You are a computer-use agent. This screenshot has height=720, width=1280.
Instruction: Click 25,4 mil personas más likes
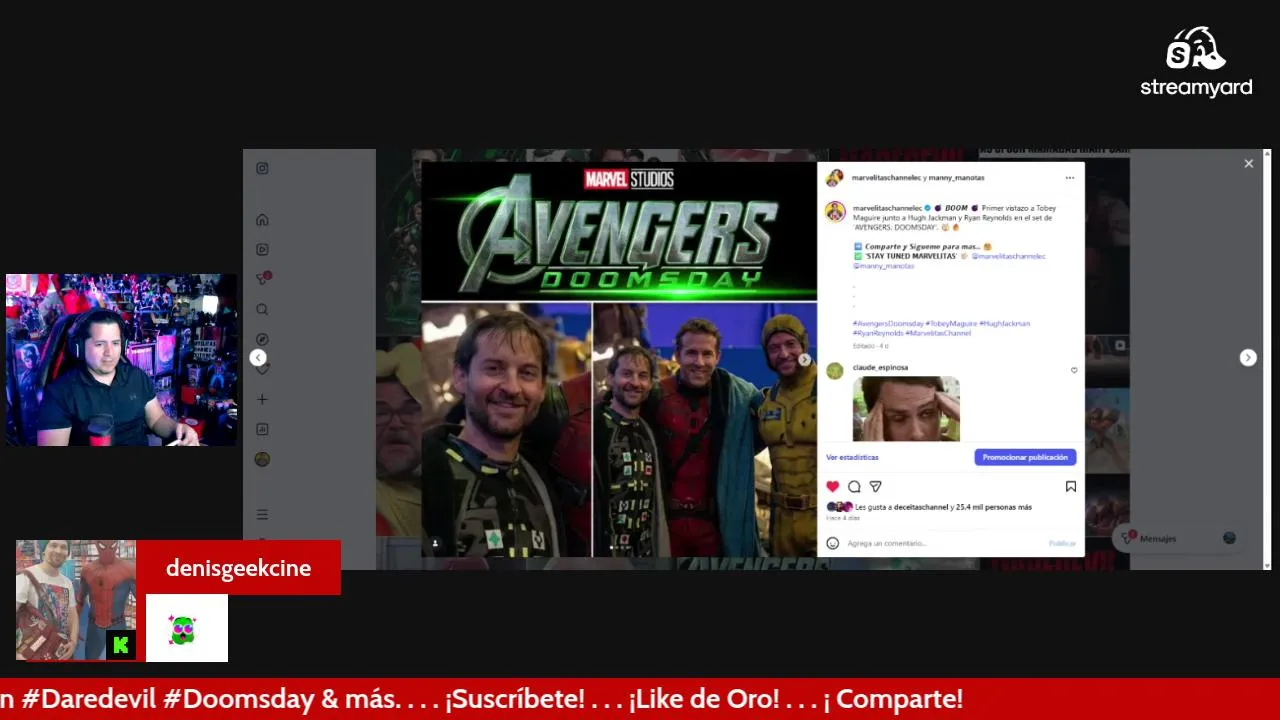[x=994, y=507]
